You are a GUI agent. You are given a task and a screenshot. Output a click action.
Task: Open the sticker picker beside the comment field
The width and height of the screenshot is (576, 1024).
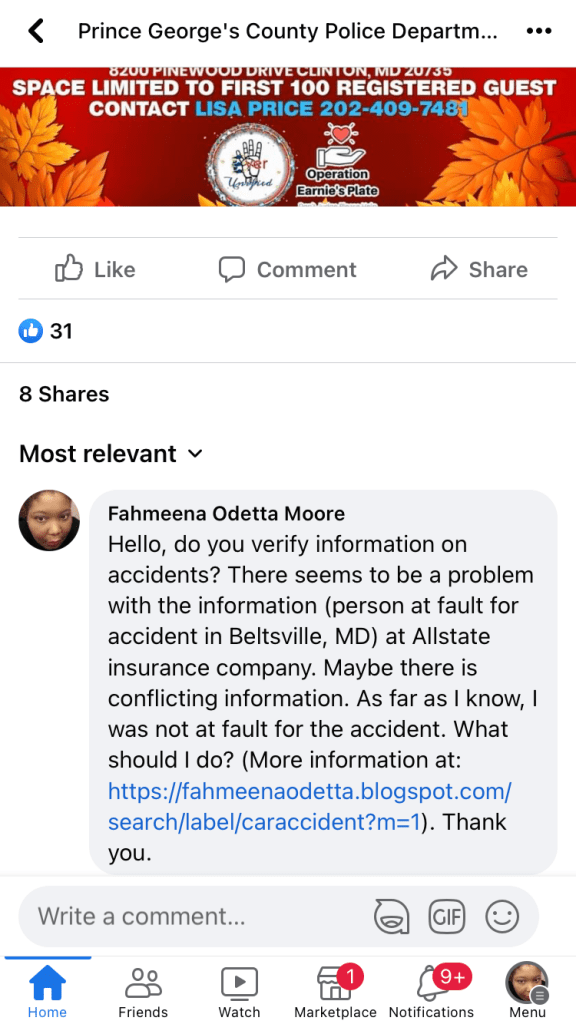(x=392, y=916)
